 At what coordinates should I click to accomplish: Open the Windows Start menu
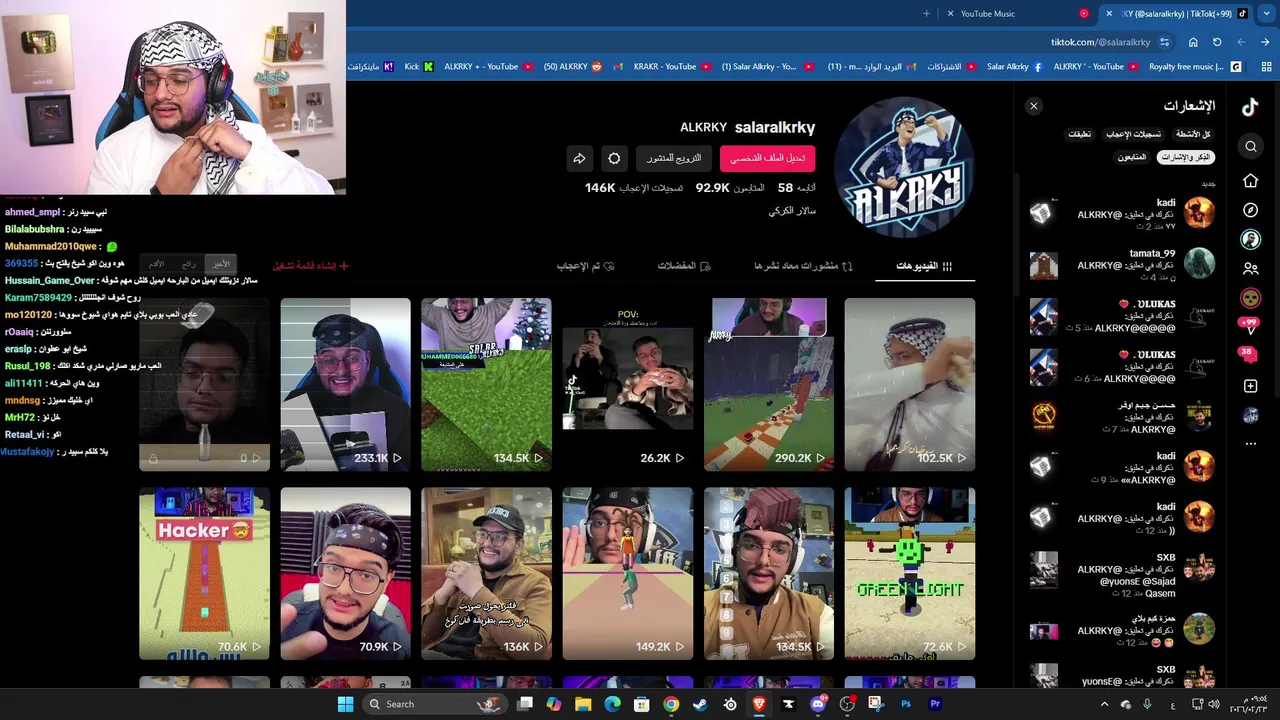[345, 704]
